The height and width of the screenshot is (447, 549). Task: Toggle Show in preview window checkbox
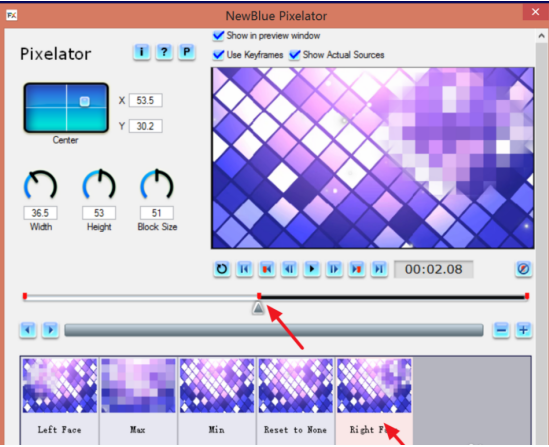218,35
